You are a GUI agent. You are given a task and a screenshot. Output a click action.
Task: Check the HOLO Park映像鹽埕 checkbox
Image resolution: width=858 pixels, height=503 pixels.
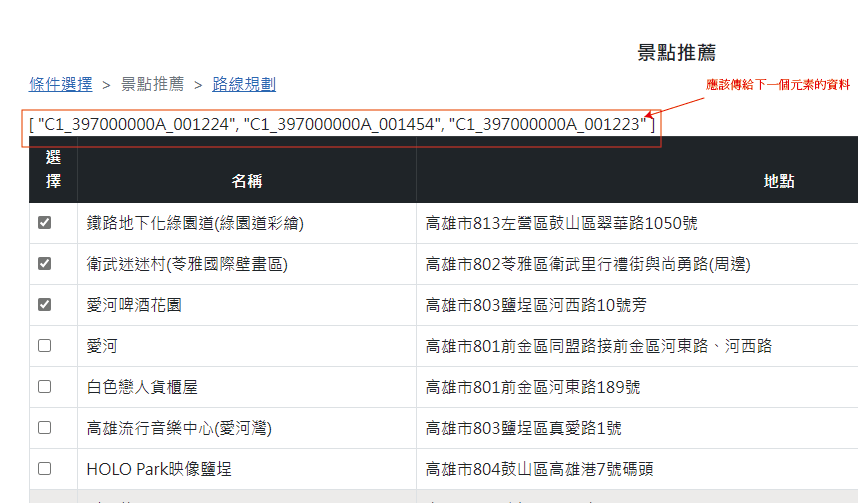pyautogui.click(x=45, y=469)
